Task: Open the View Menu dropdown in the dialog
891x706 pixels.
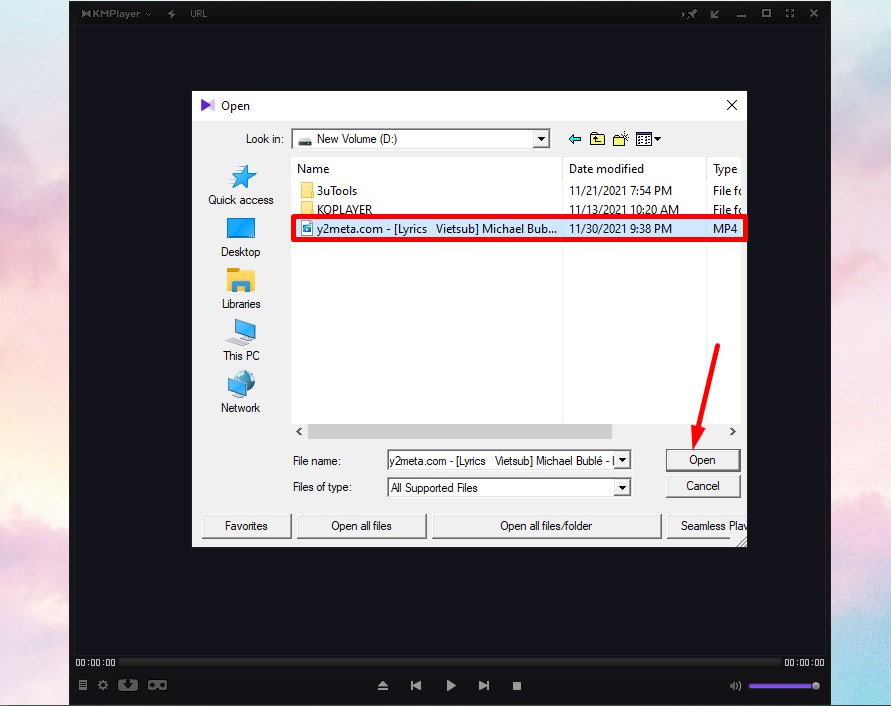Action: [x=643, y=139]
